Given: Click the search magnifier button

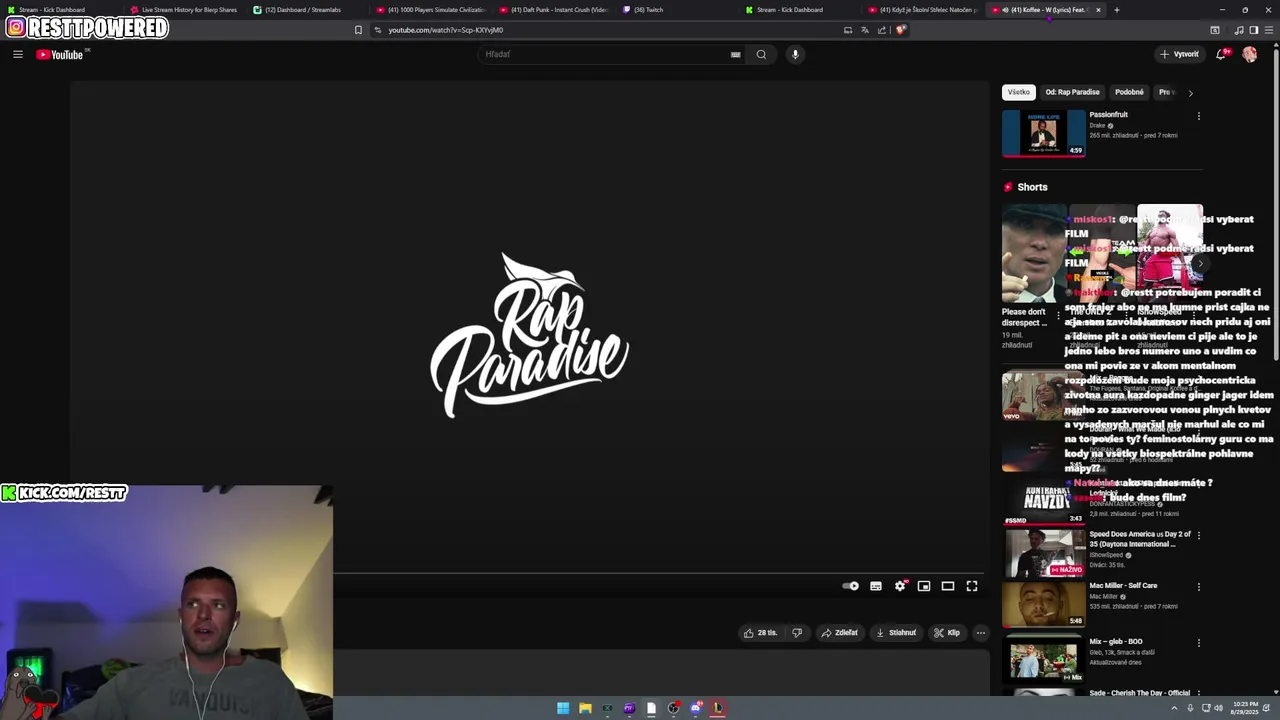Looking at the screenshot, I should [x=761, y=54].
